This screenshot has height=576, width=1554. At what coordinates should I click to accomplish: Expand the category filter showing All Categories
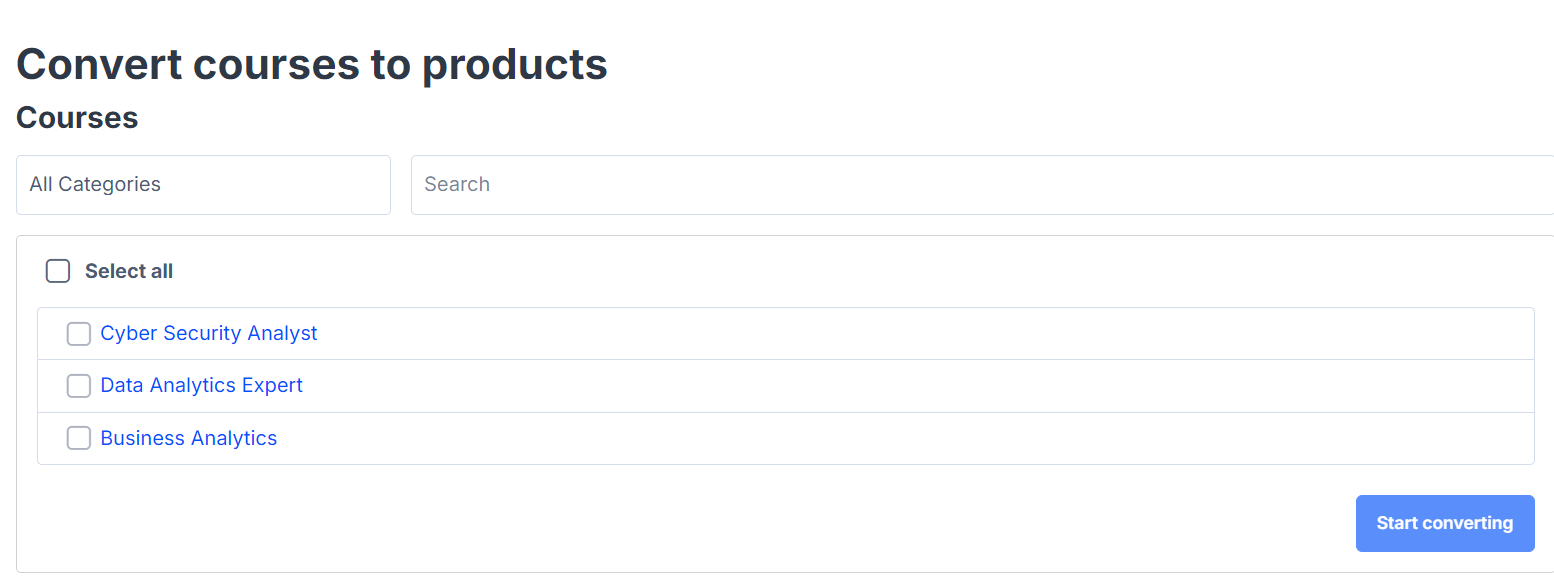(95, 185)
